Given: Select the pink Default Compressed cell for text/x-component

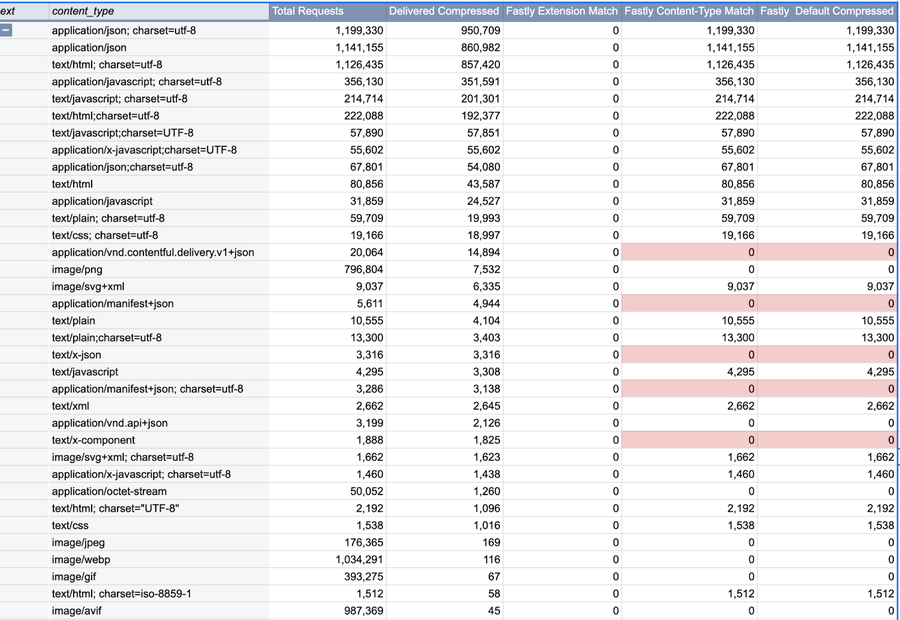Looking at the screenshot, I should pyautogui.click(x=828, y=440).
